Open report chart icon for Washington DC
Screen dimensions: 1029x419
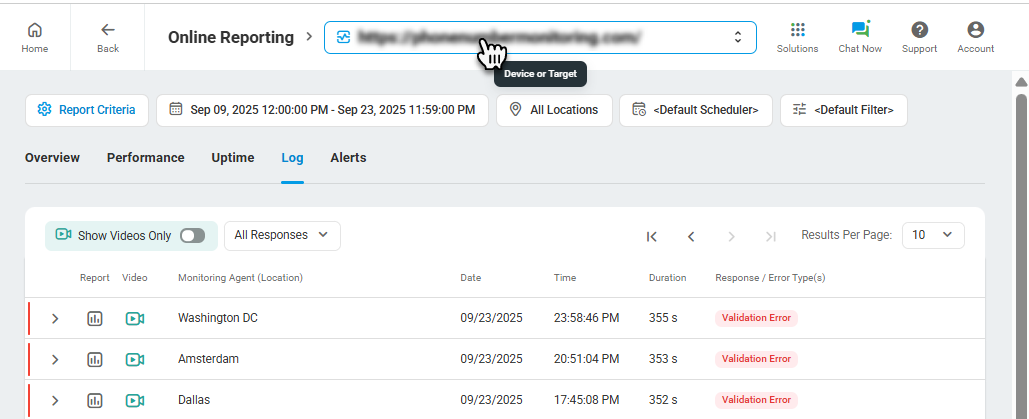click(95, 318)
